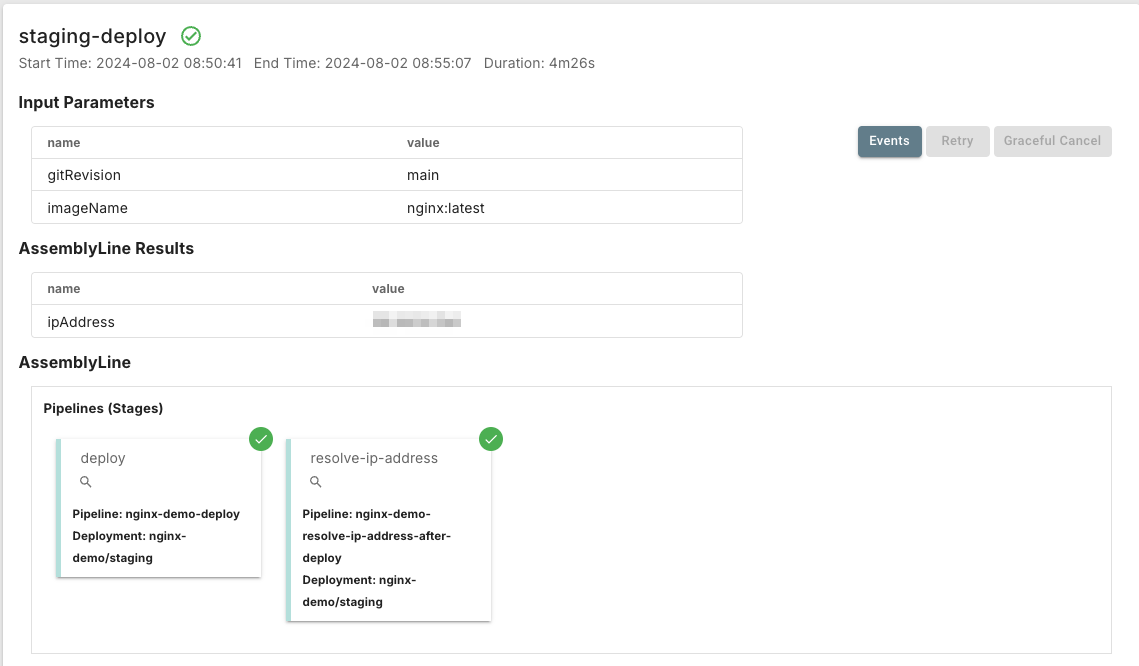This screenshot has height=666, width=1139.
Task: Open details with resolve-ip-address magnifier icon
Action: 315,482
